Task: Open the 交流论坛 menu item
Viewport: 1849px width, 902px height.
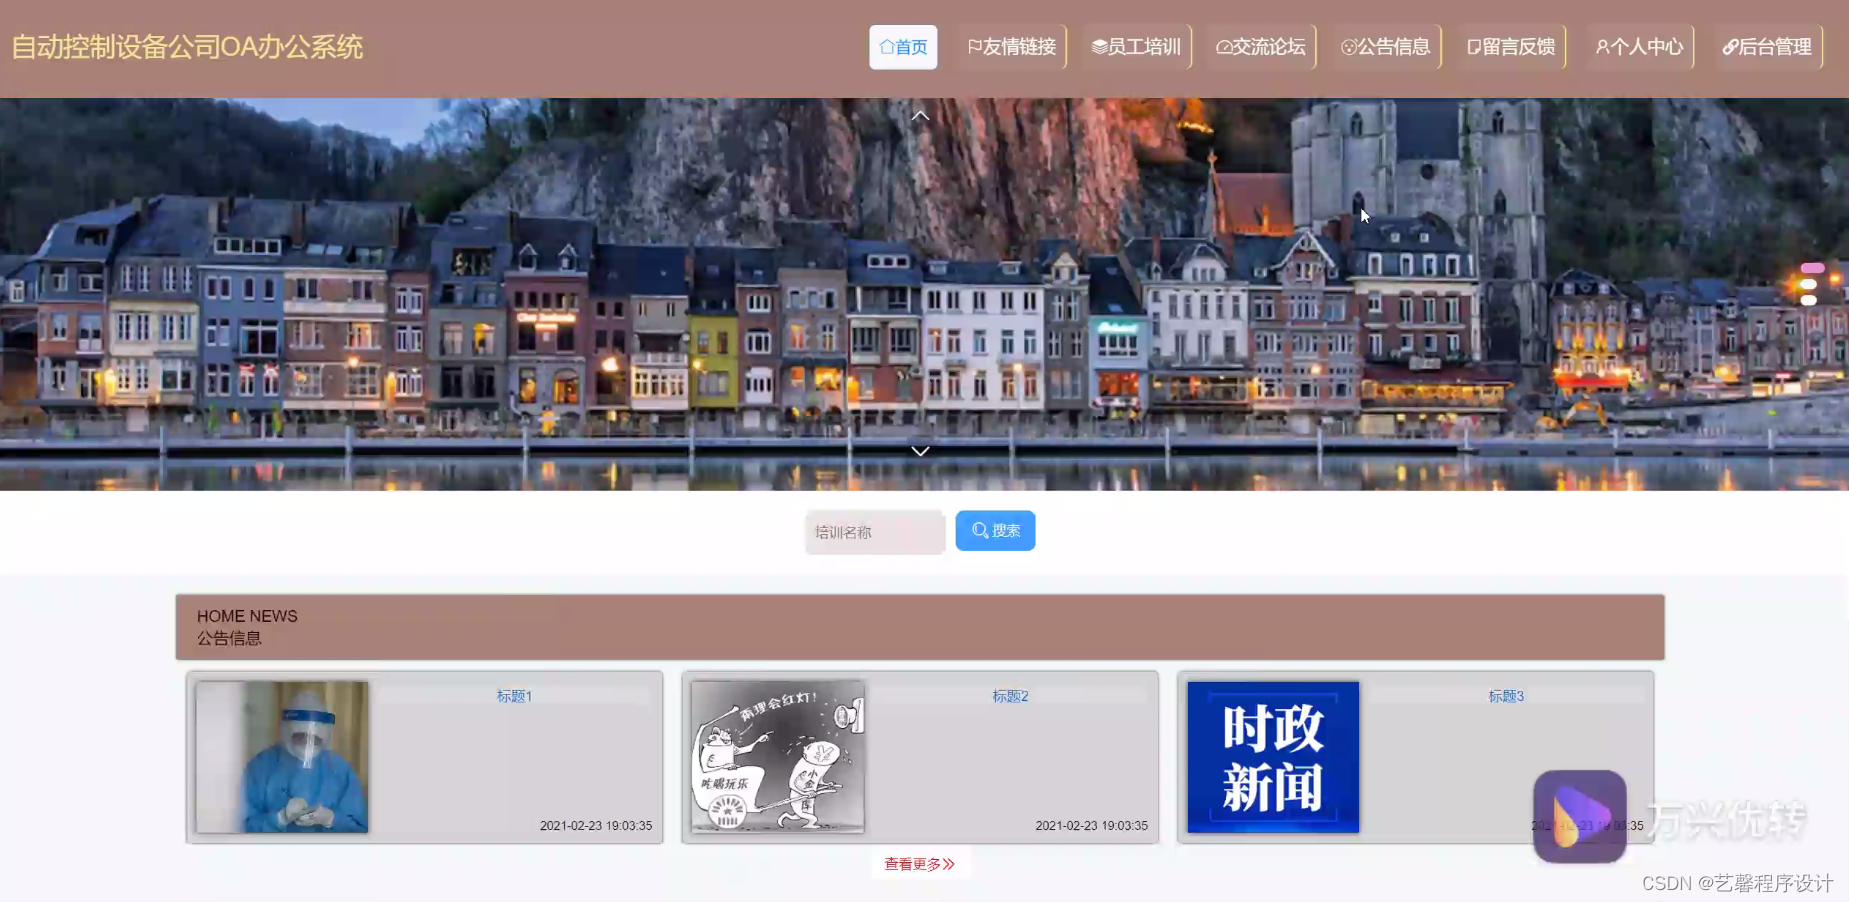Action: pos(1261,45)
